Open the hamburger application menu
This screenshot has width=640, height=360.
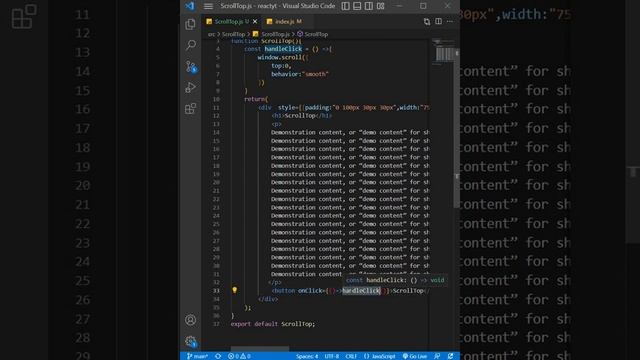pyautogui.click(x=208, y=6)
